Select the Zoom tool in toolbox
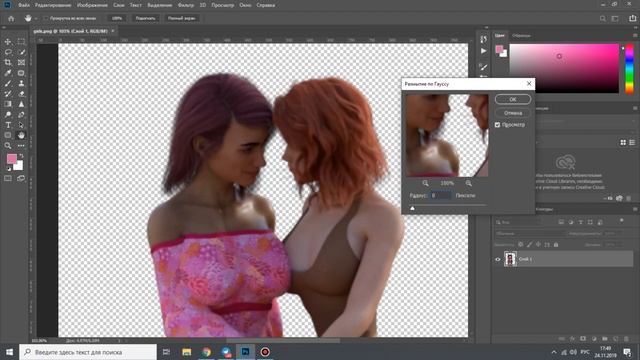The height and width of the screenshot is (360, 640). pos(8,145)
